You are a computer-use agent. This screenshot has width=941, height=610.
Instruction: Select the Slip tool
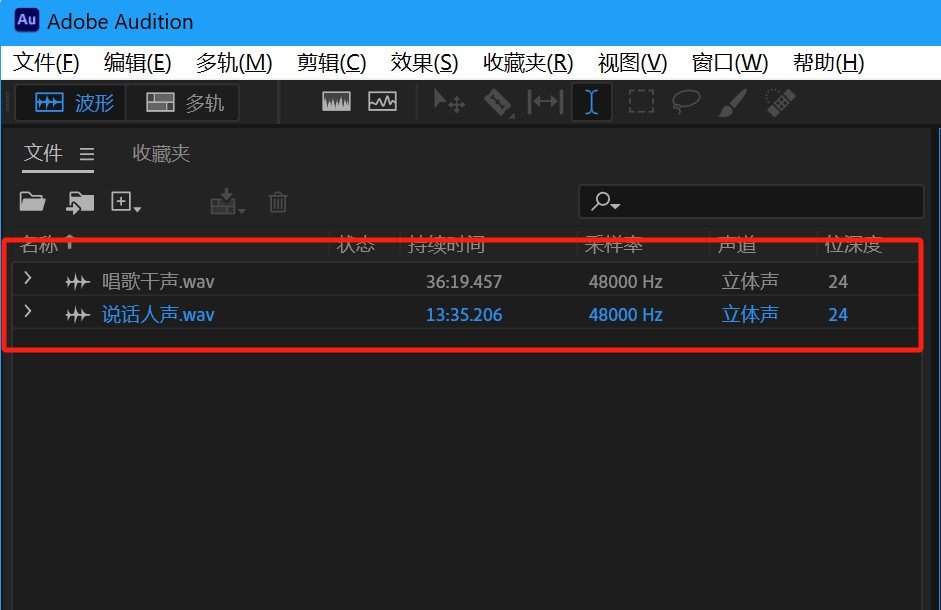point(545,102)
